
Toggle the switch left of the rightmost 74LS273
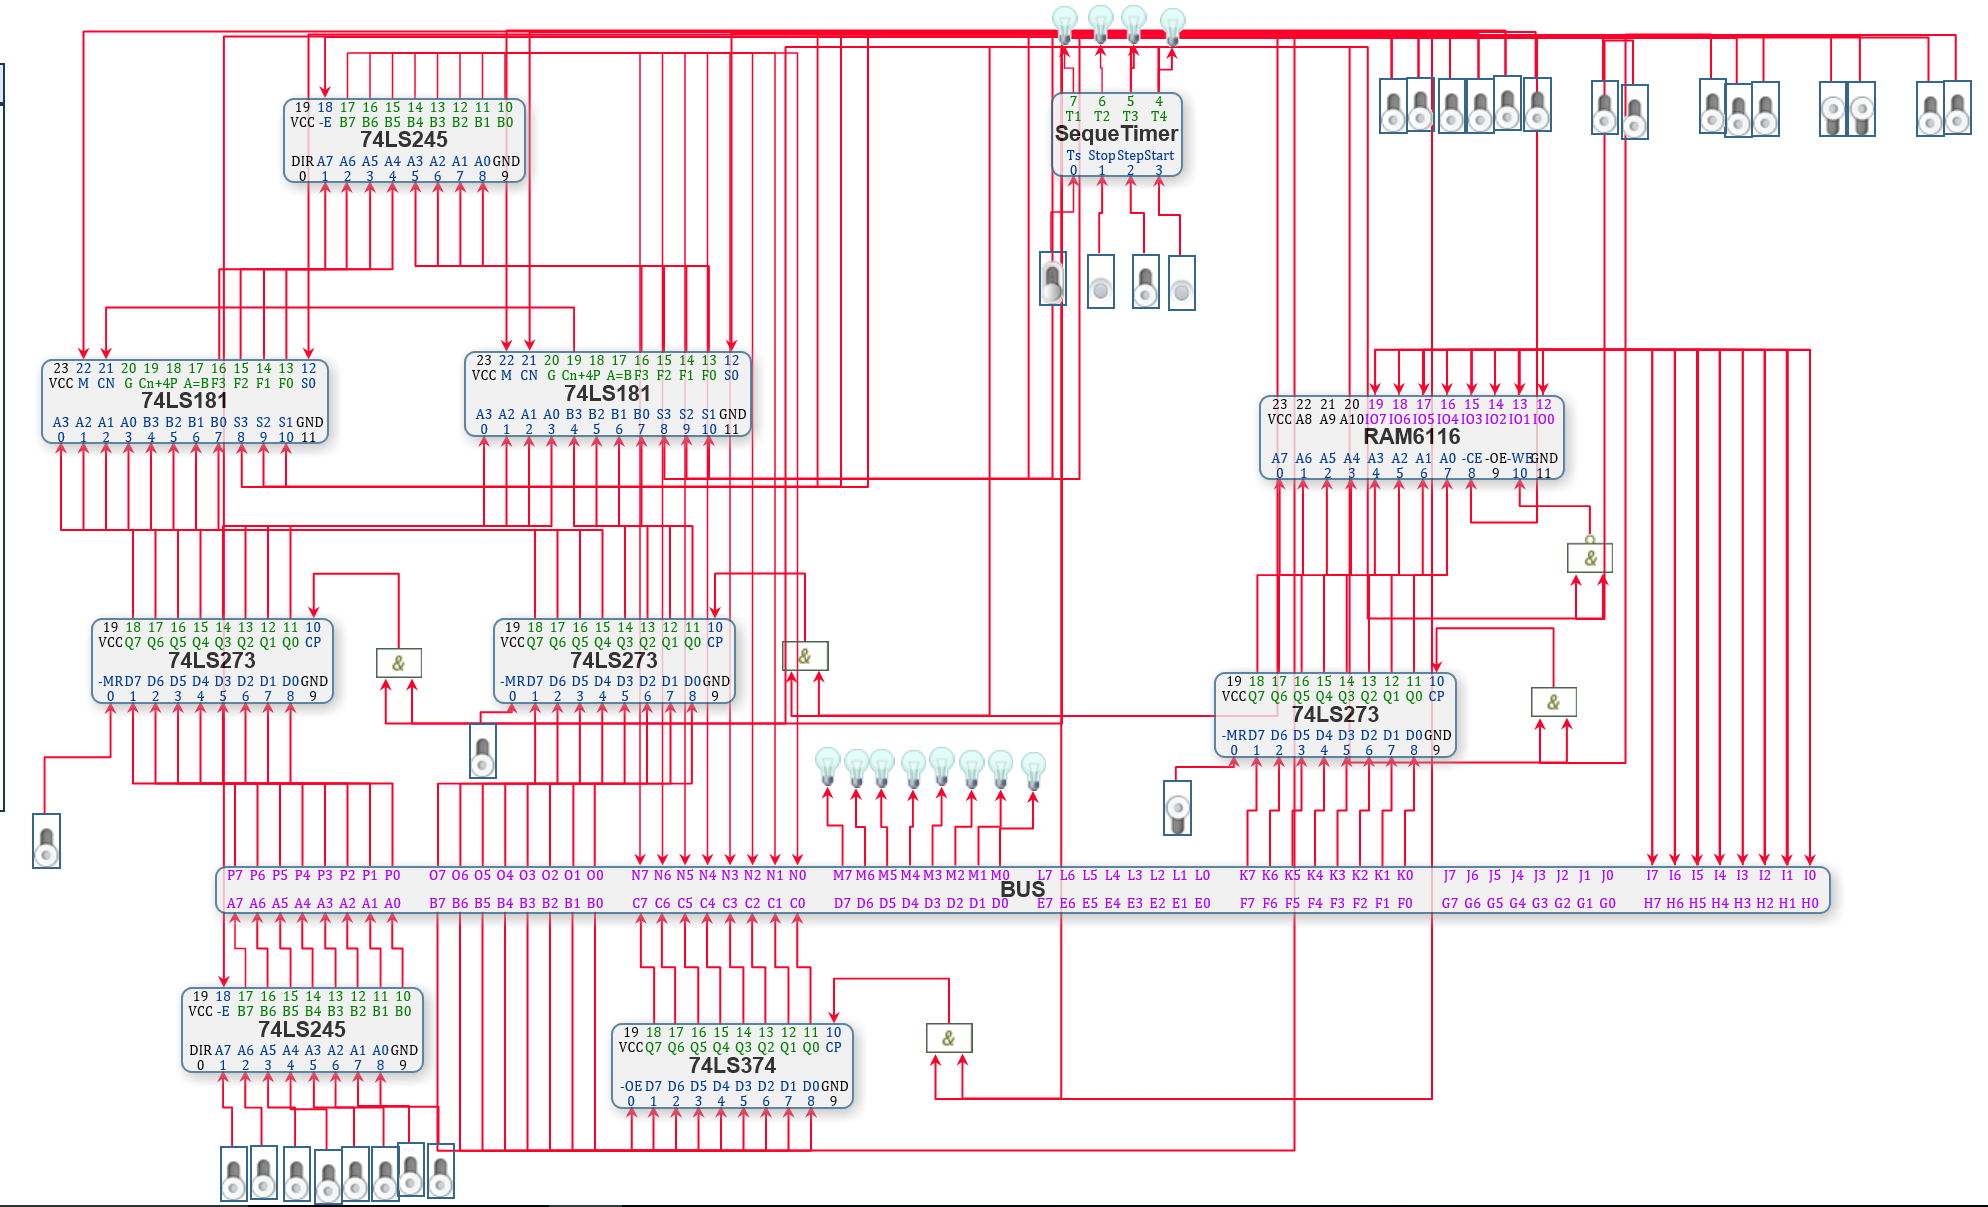point(1177,808)
